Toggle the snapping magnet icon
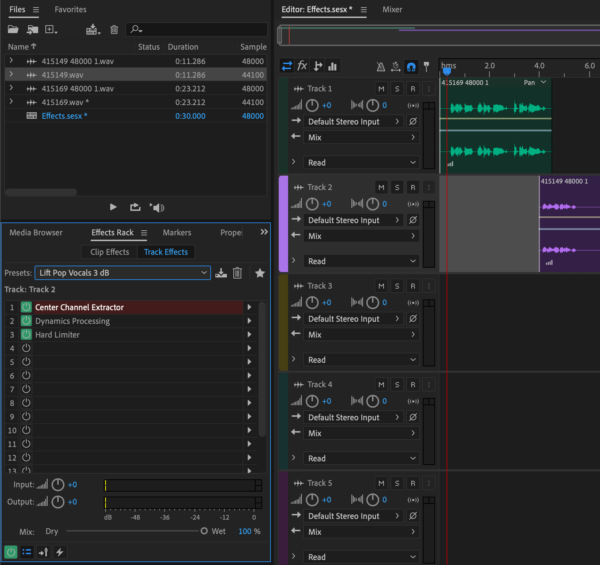The height and width of the screenshot is (565, 600). 411,67
